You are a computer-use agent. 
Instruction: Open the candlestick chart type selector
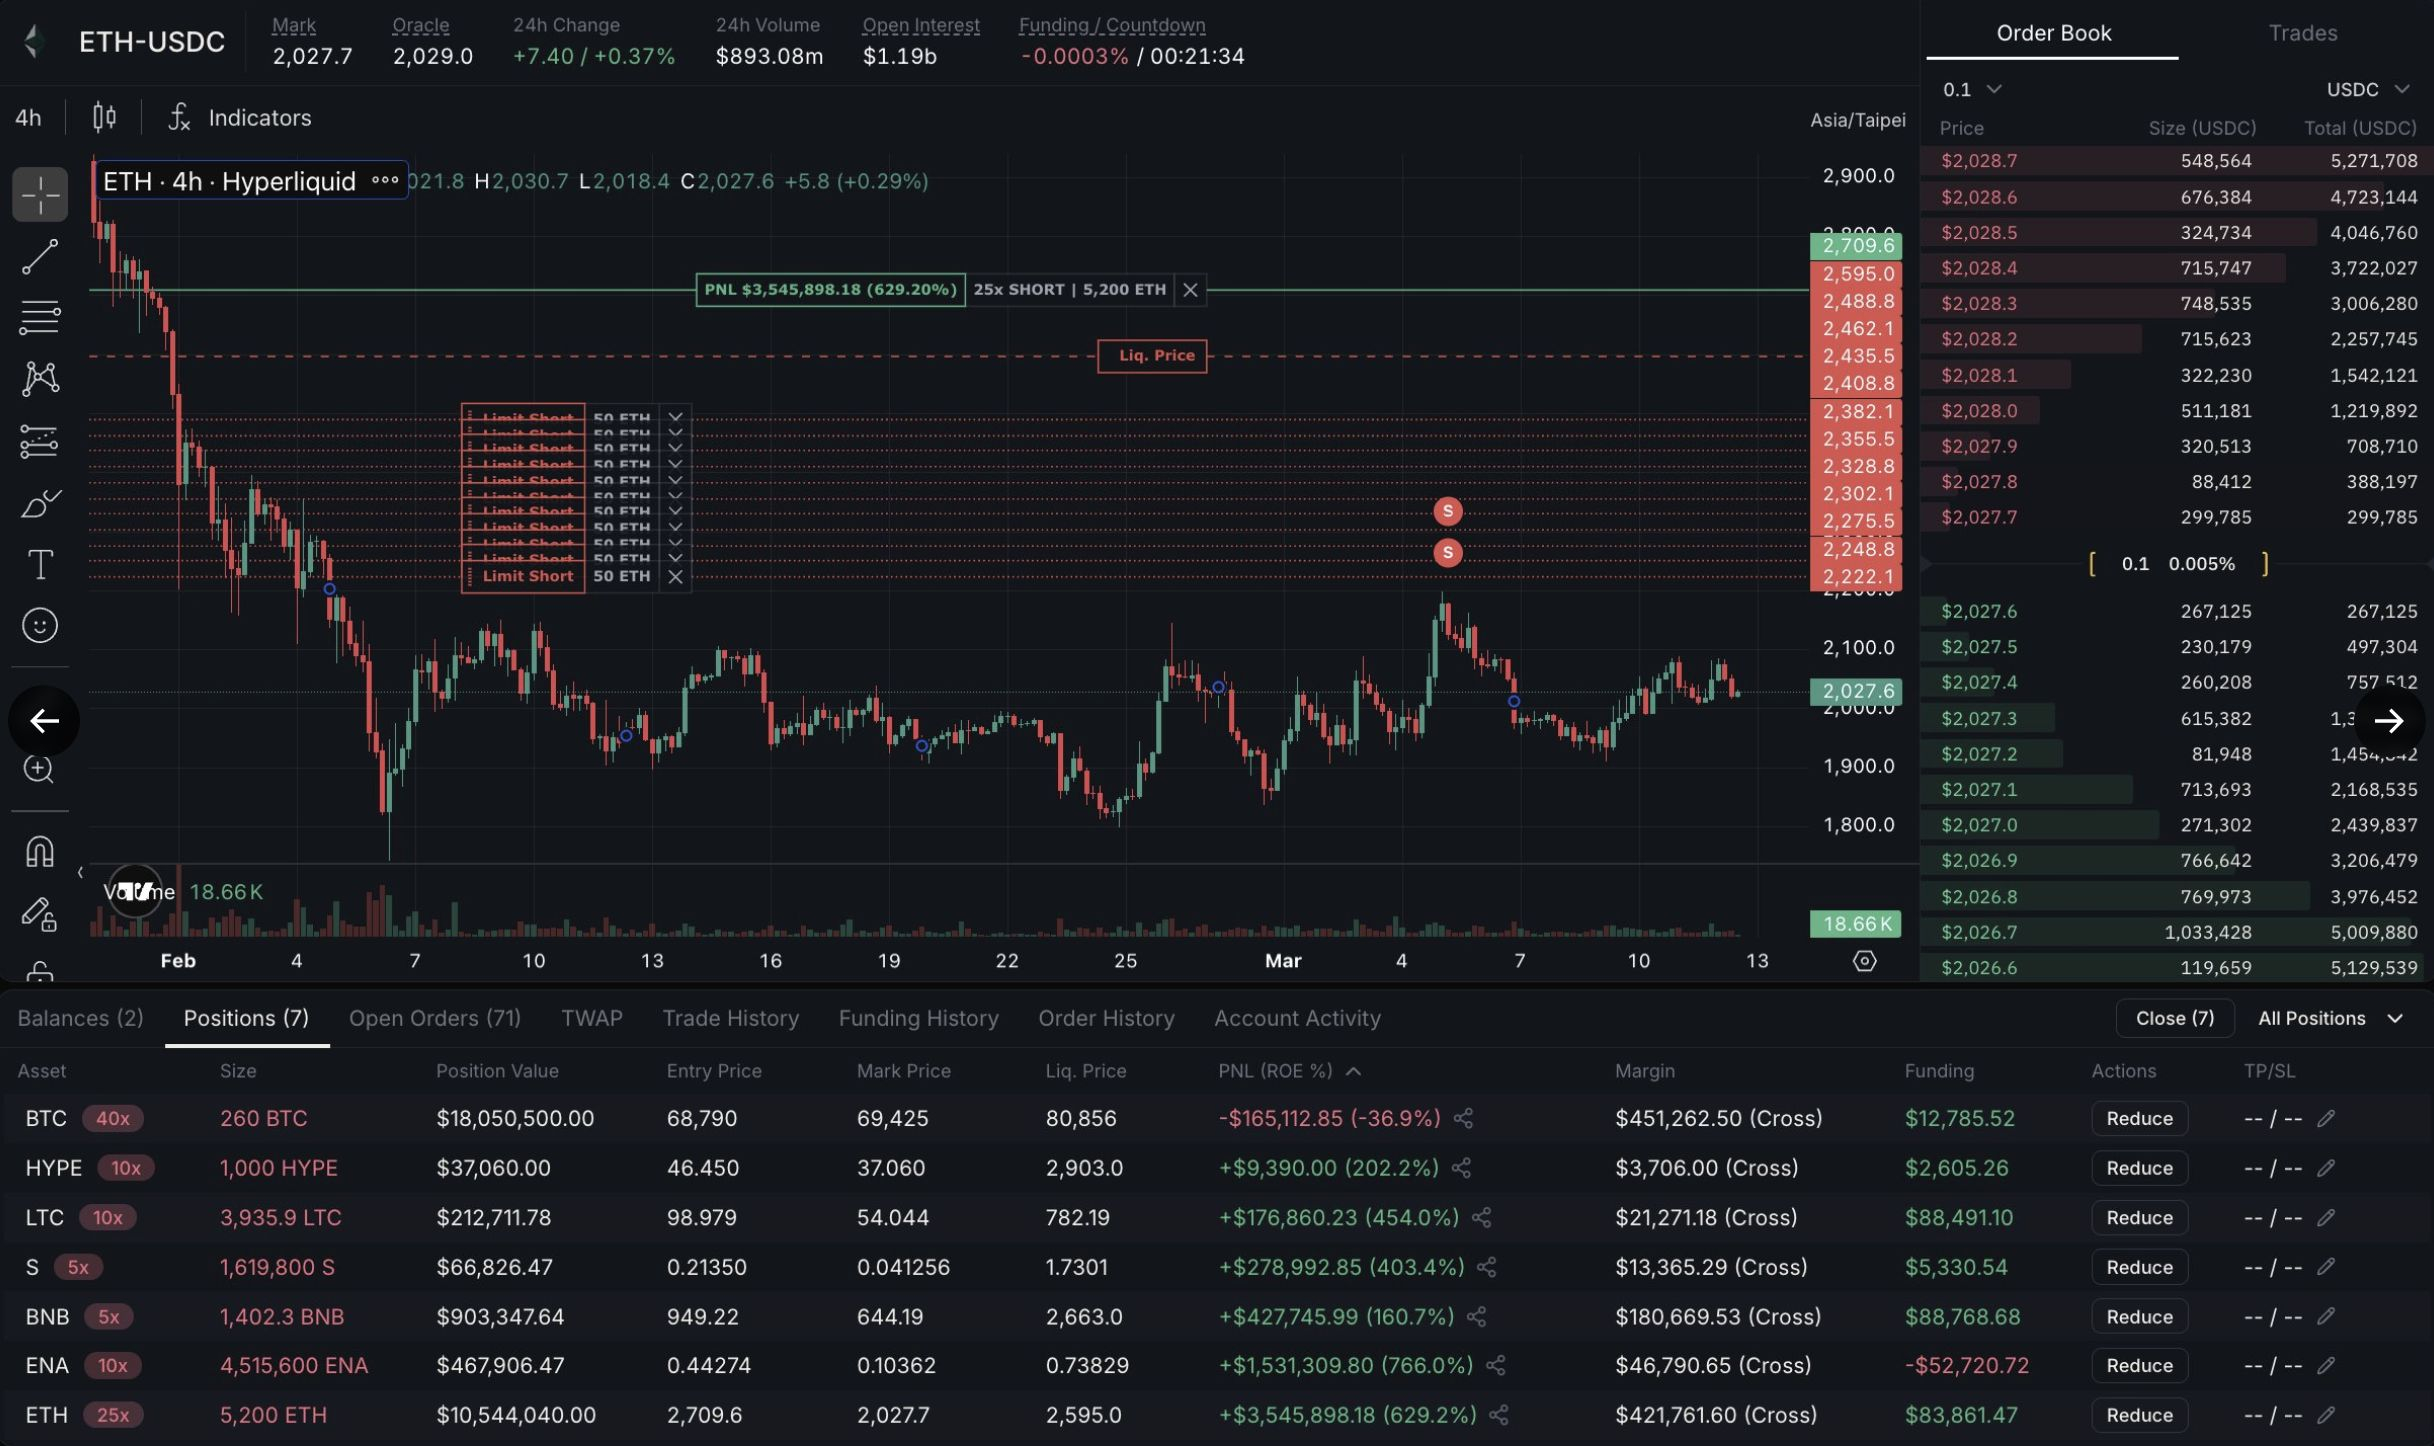(104, 118)
